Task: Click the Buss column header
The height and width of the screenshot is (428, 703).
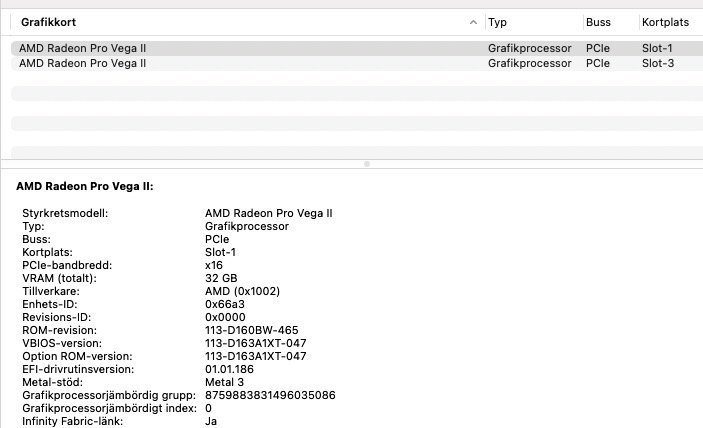Action: [598, 22]
